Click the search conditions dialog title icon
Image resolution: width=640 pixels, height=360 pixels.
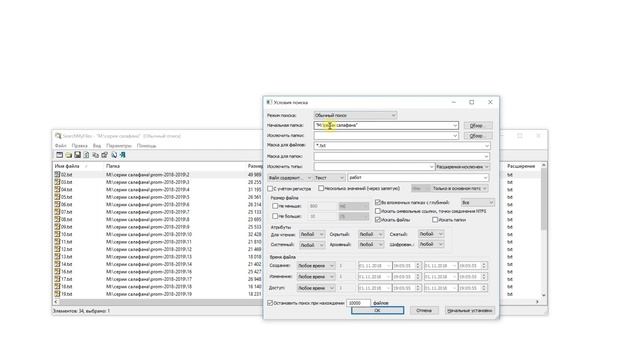269,102
